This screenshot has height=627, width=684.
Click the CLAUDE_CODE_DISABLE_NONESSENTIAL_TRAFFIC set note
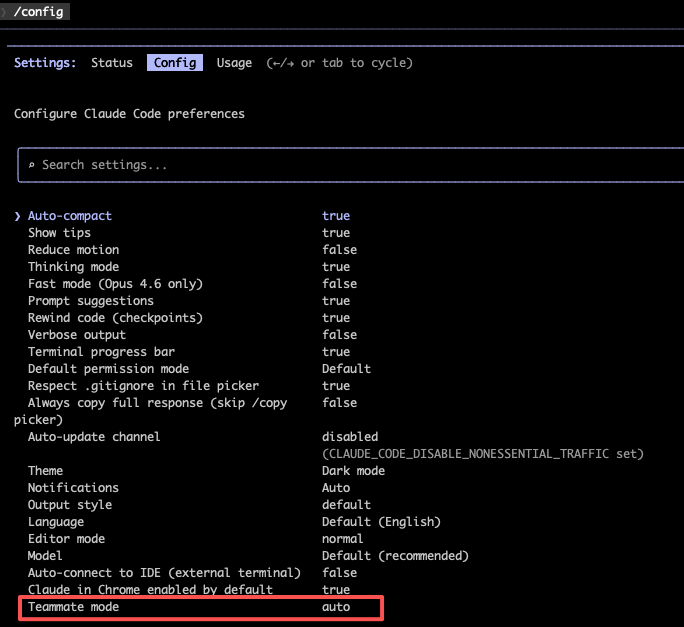coord(483,454)
